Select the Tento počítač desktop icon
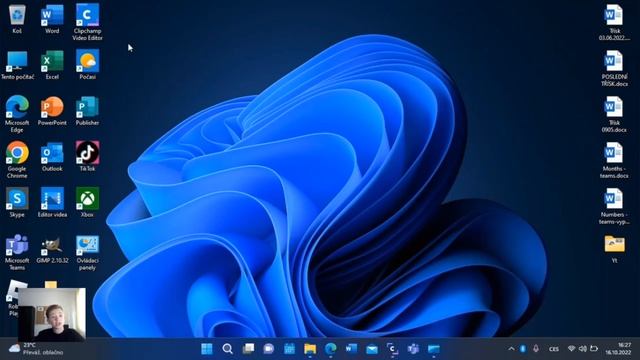Image resolution: width=640 pixels, height=360 pixels. tap(17, 65)
